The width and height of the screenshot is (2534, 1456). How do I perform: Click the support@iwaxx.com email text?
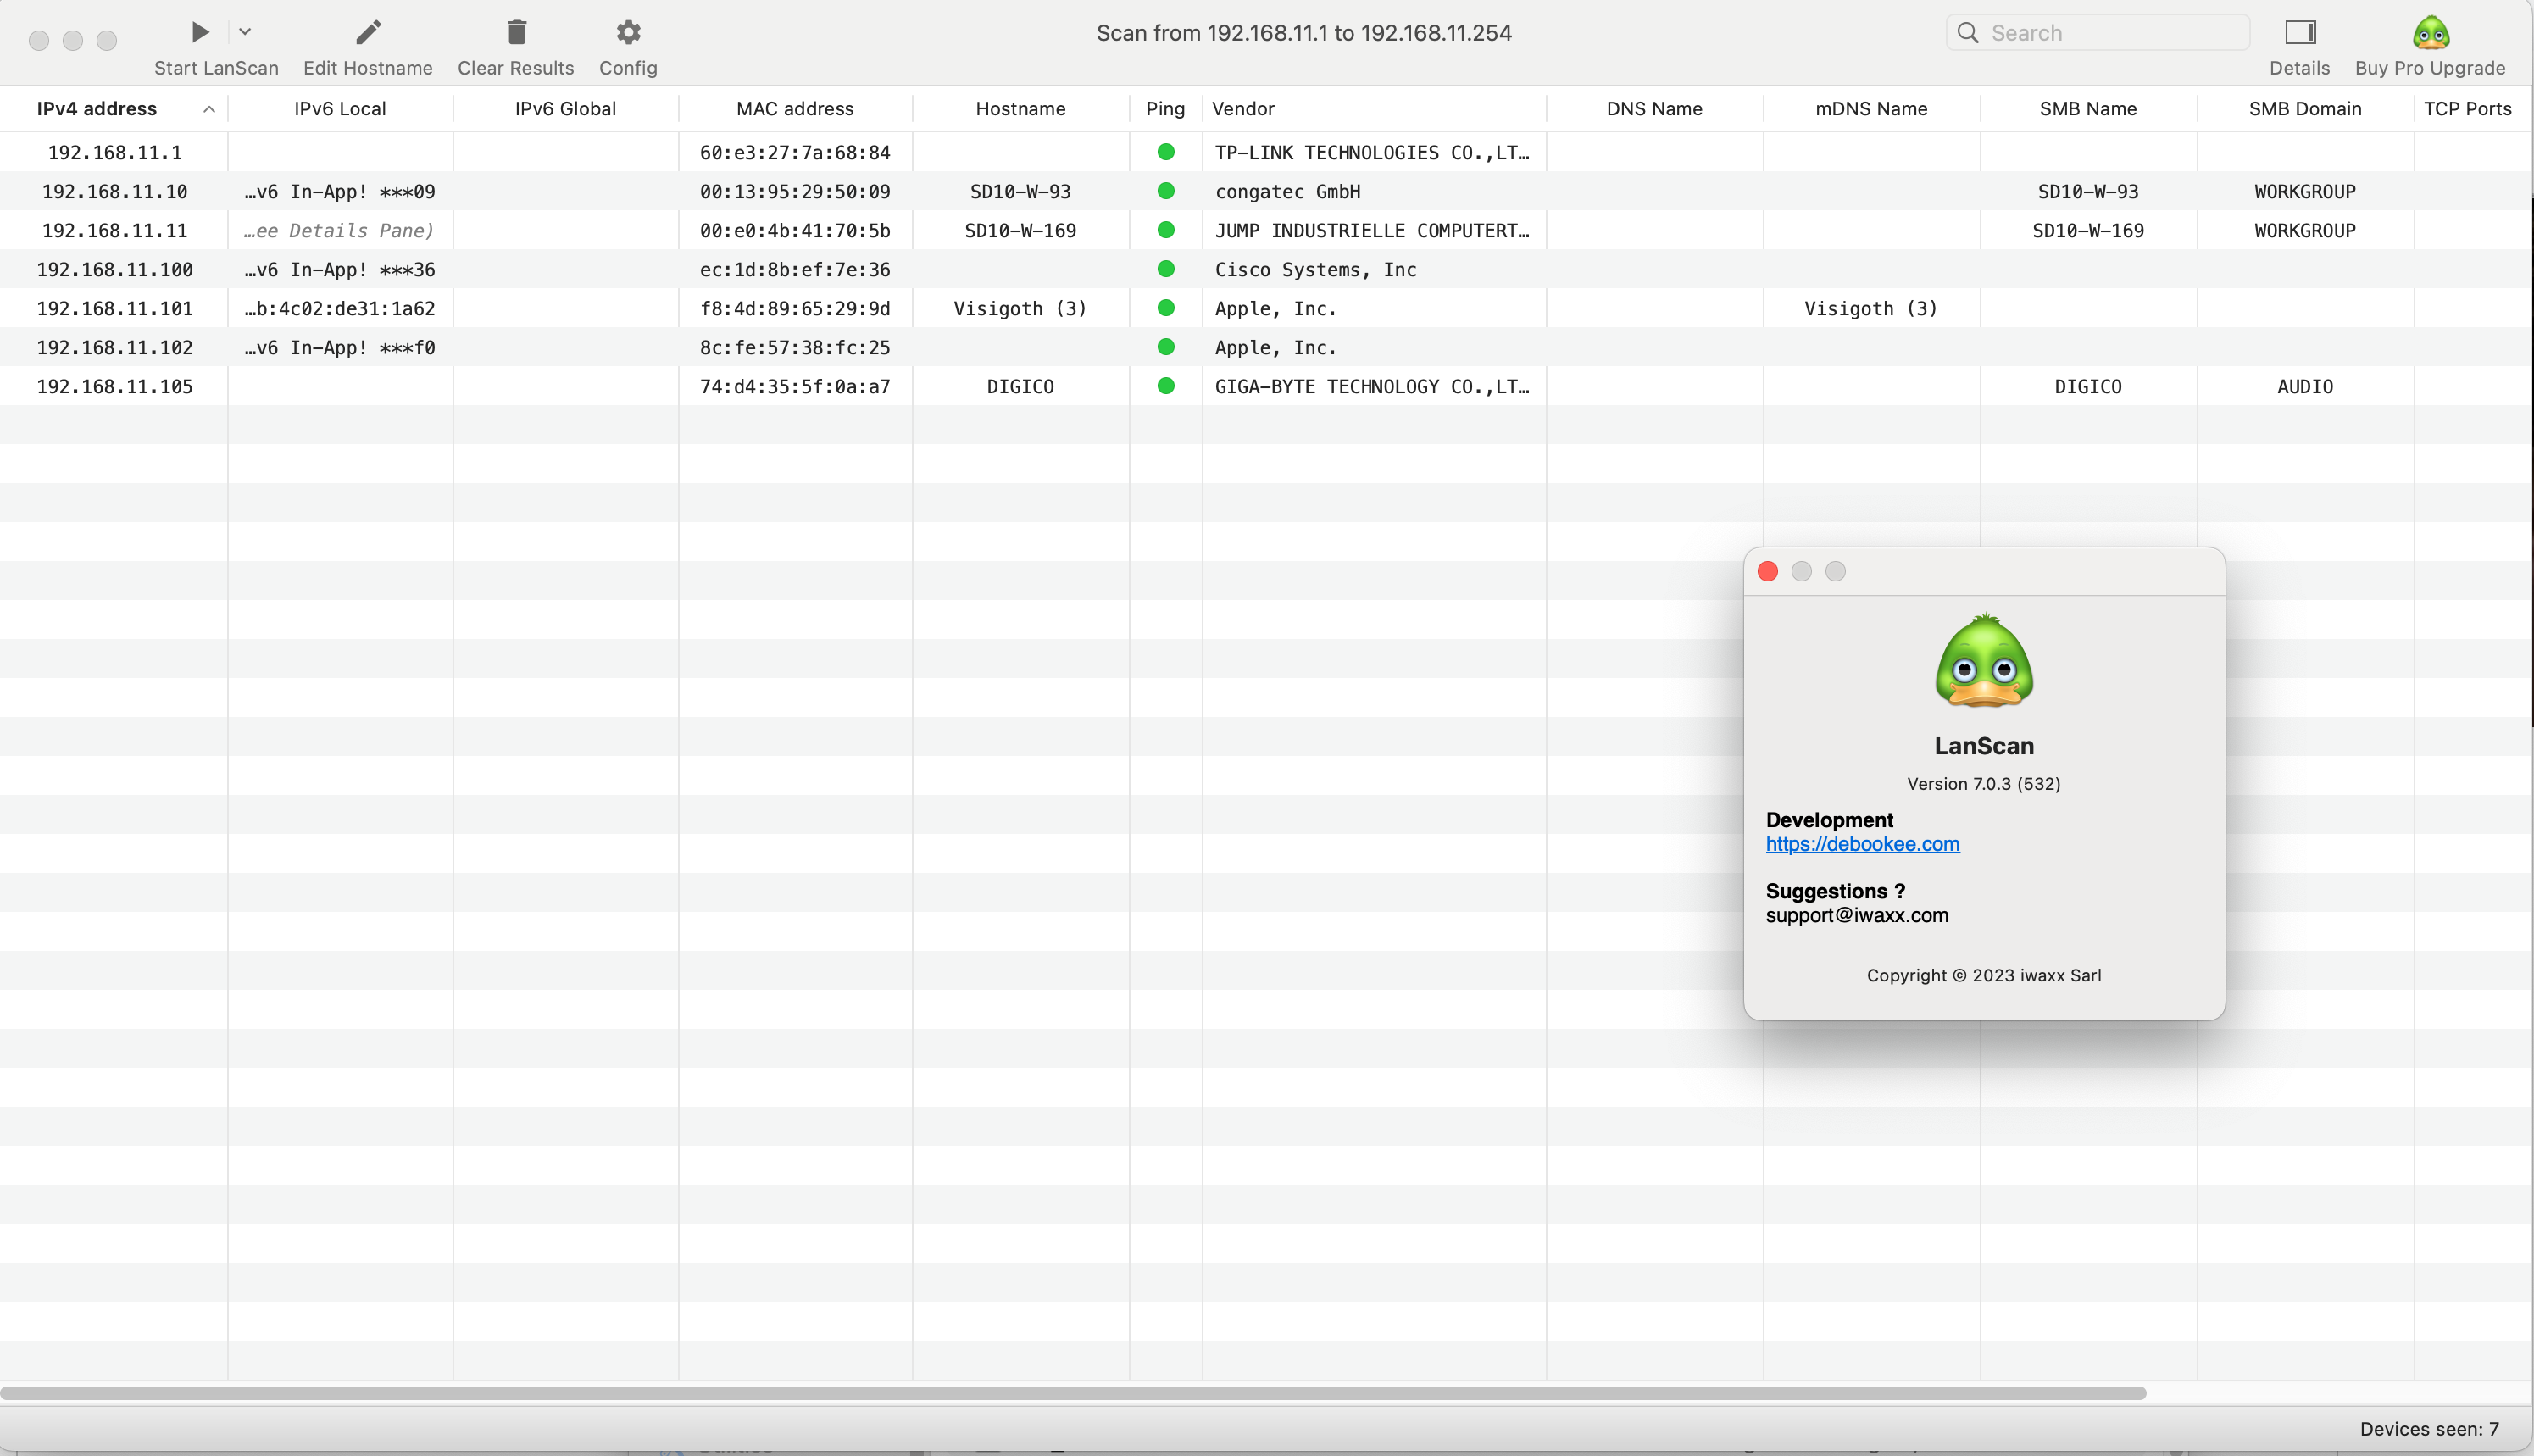tap(1857, 915)
